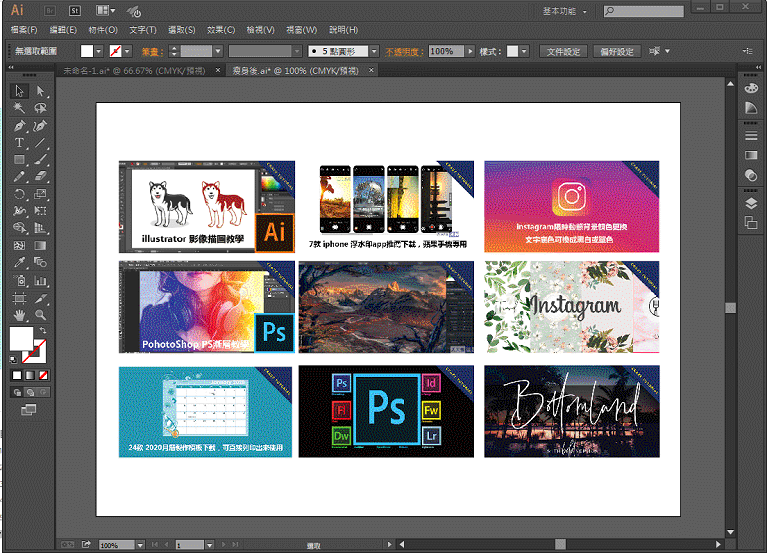This screenshot has width=767, height=553.
Task: Open the 5 點圓形 brush dropdown
Action: 374,51
